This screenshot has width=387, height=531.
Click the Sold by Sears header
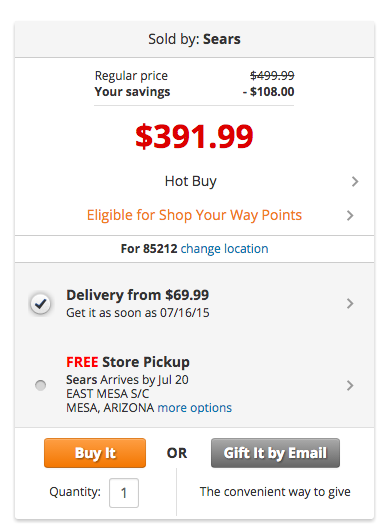pyautogui.click(x=194, y=39)
